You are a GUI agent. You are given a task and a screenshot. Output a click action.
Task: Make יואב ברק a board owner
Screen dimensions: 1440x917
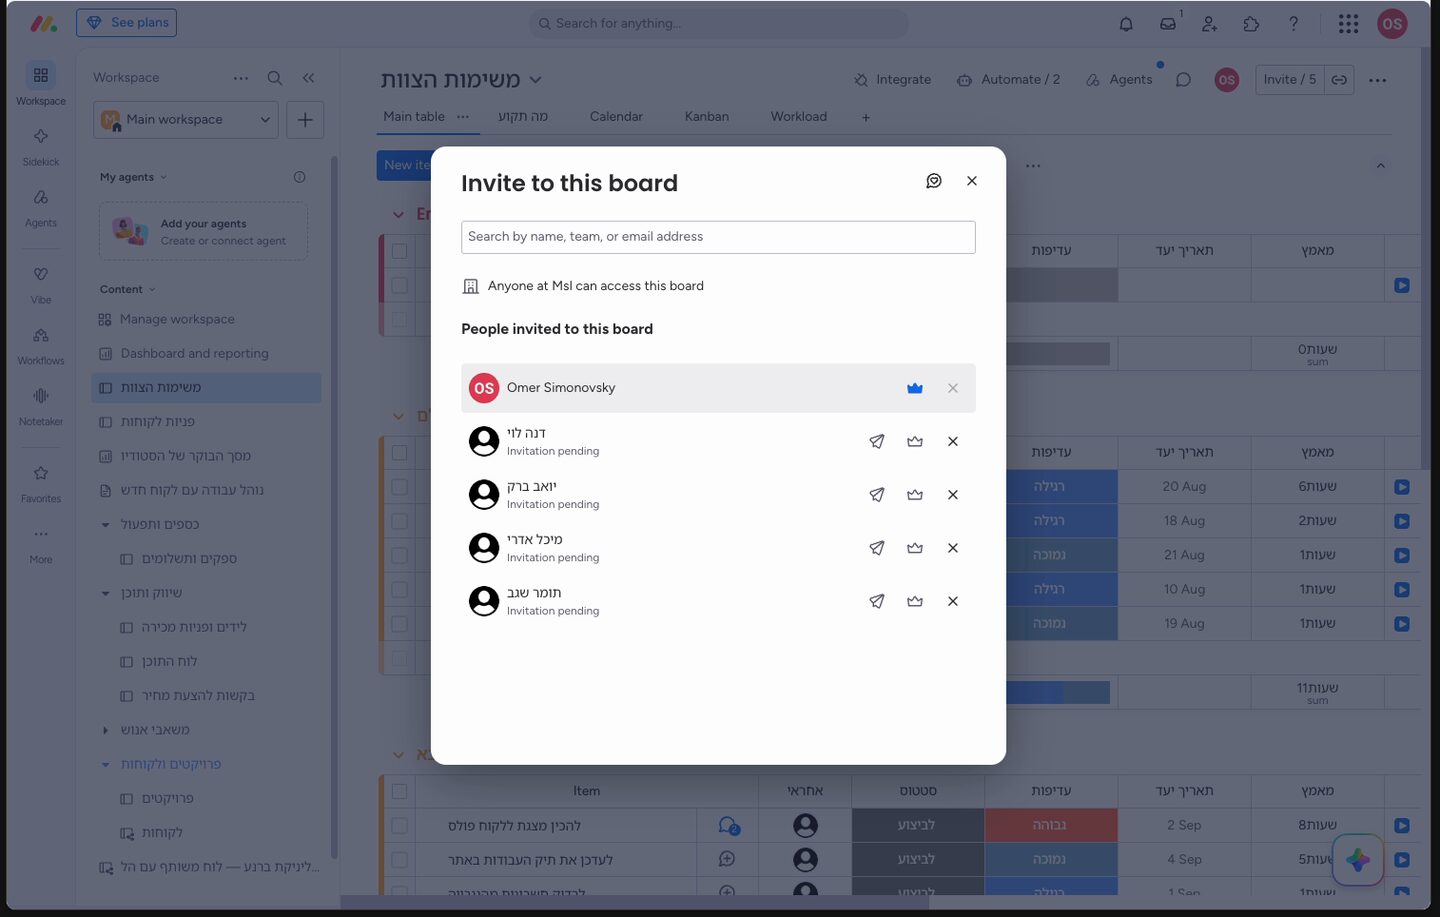915,494
